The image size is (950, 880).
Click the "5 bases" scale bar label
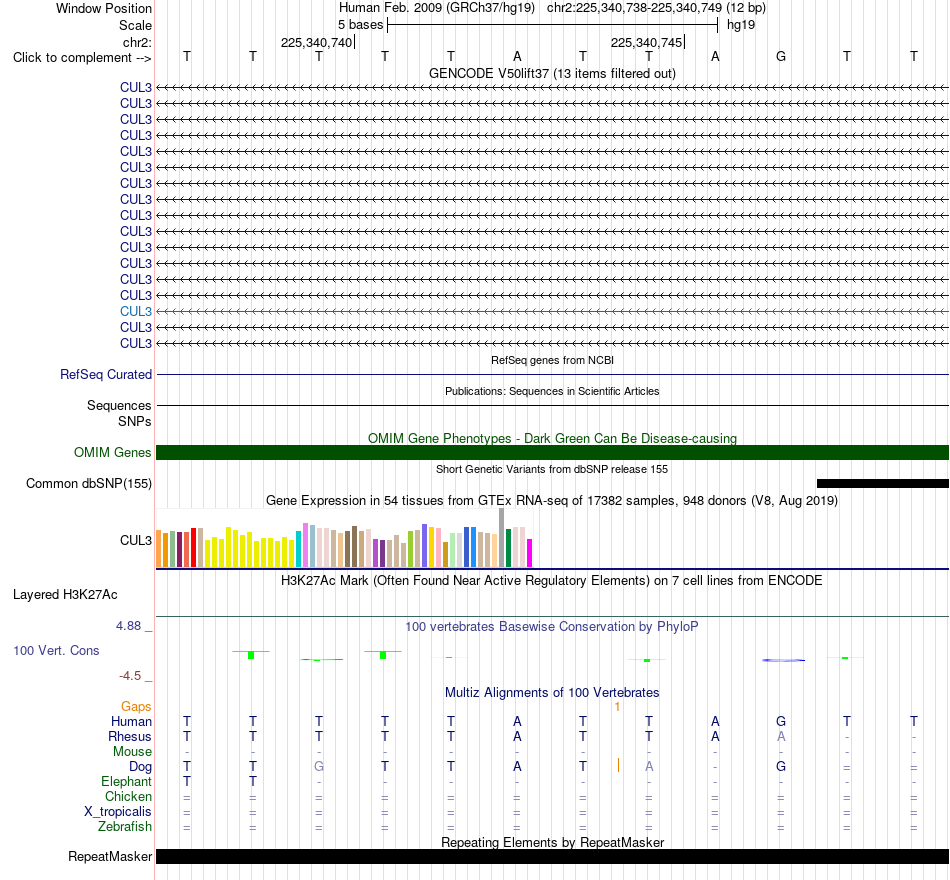click(360, 25)
